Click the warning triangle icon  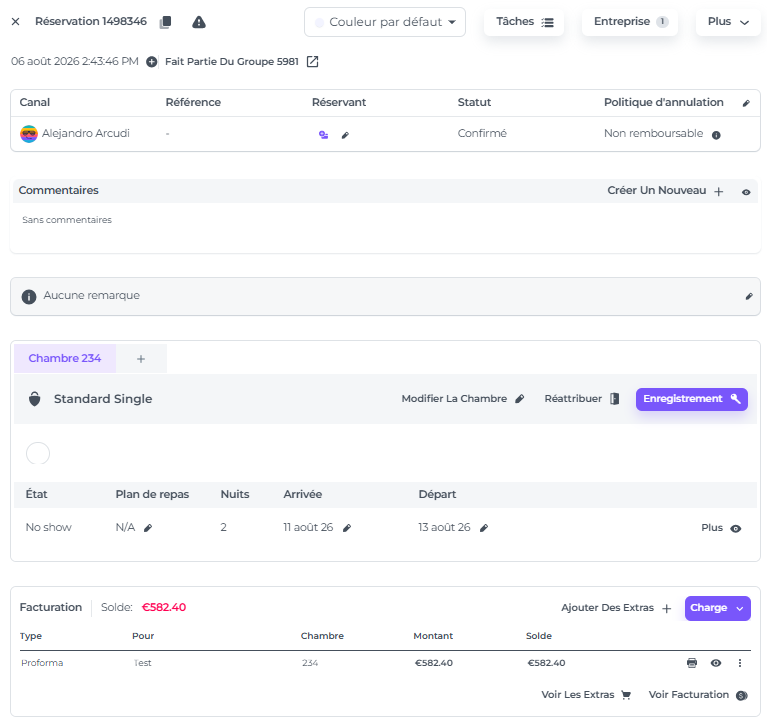click(x=199, y=22)
